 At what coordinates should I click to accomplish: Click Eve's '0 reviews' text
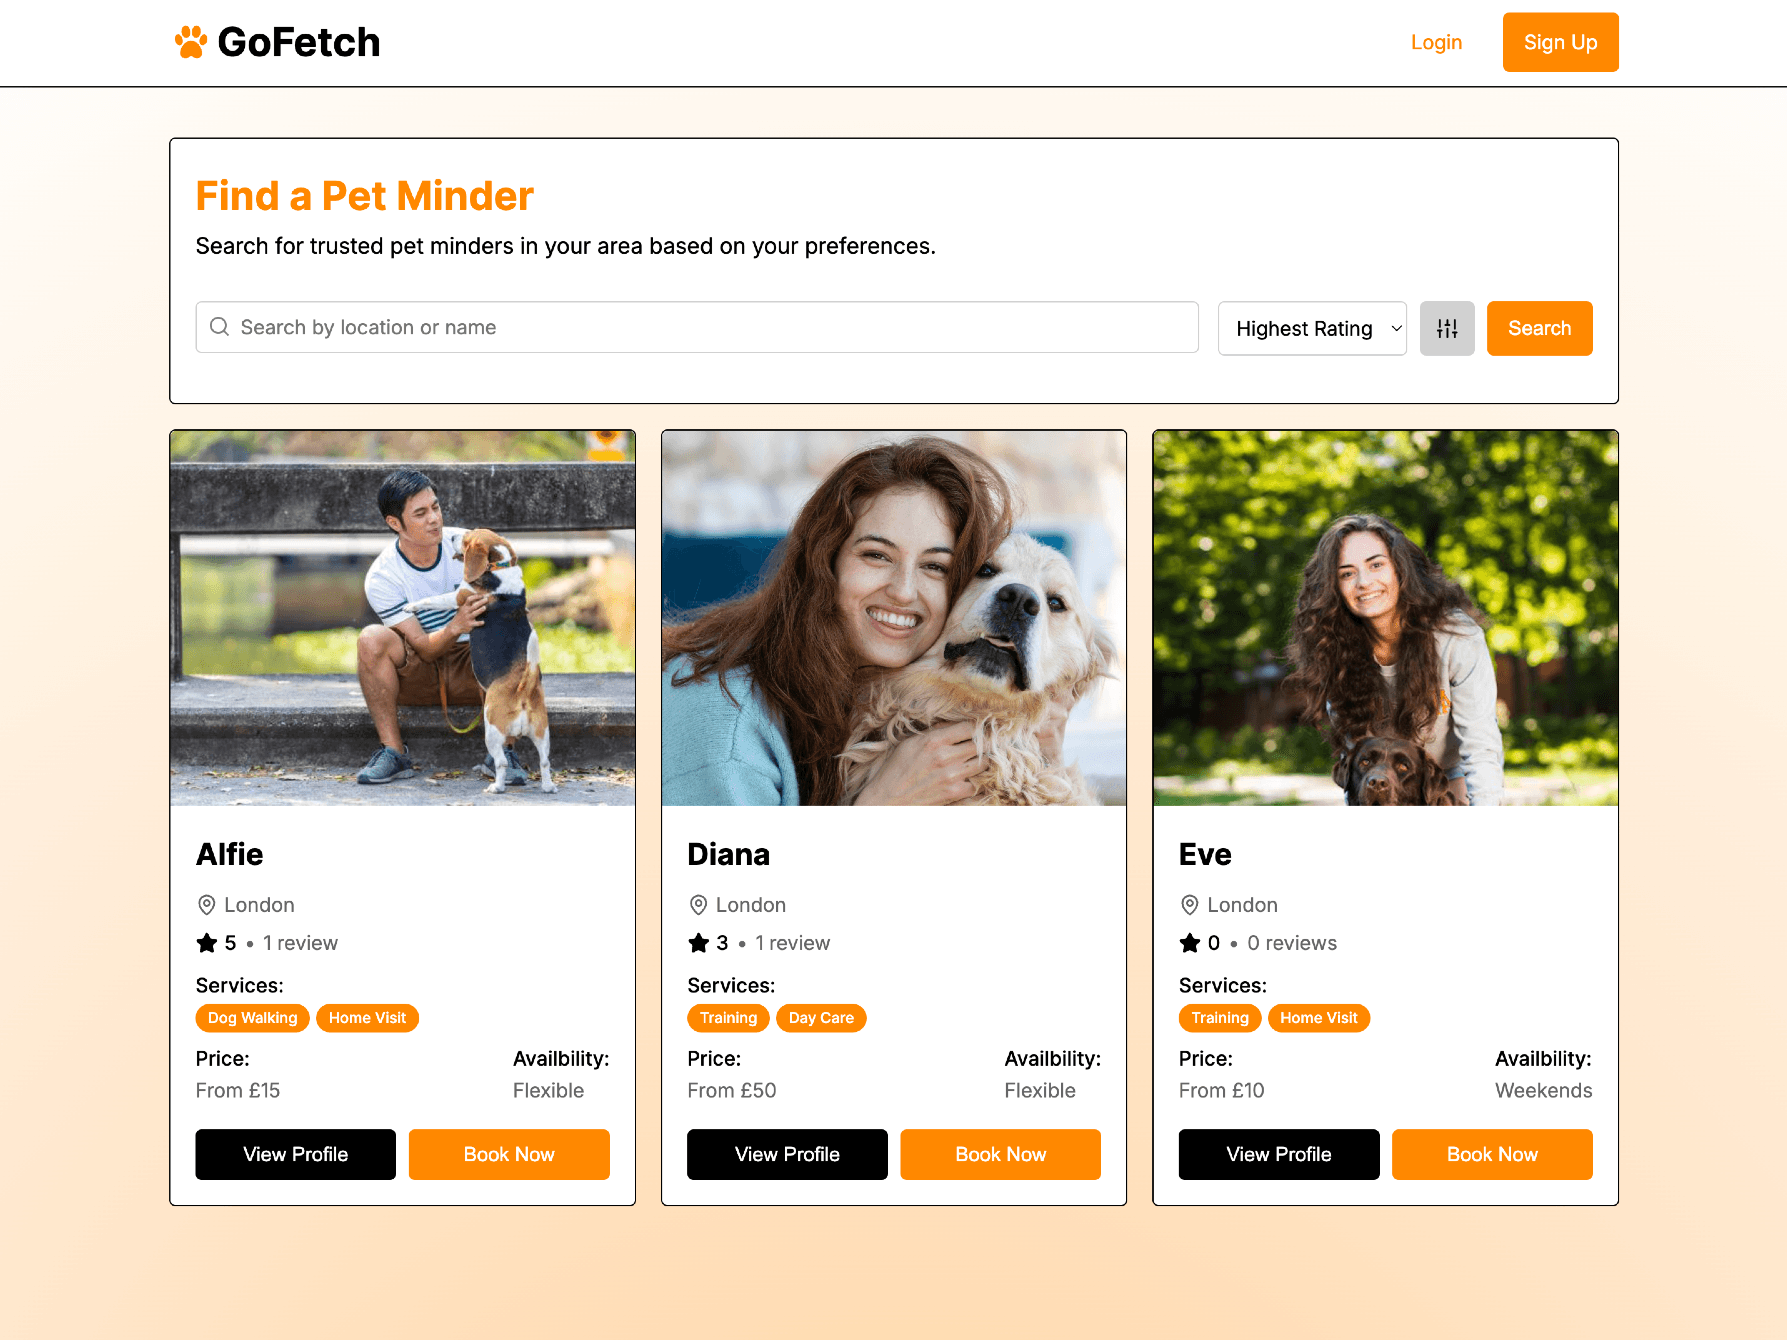(1292, 943)
